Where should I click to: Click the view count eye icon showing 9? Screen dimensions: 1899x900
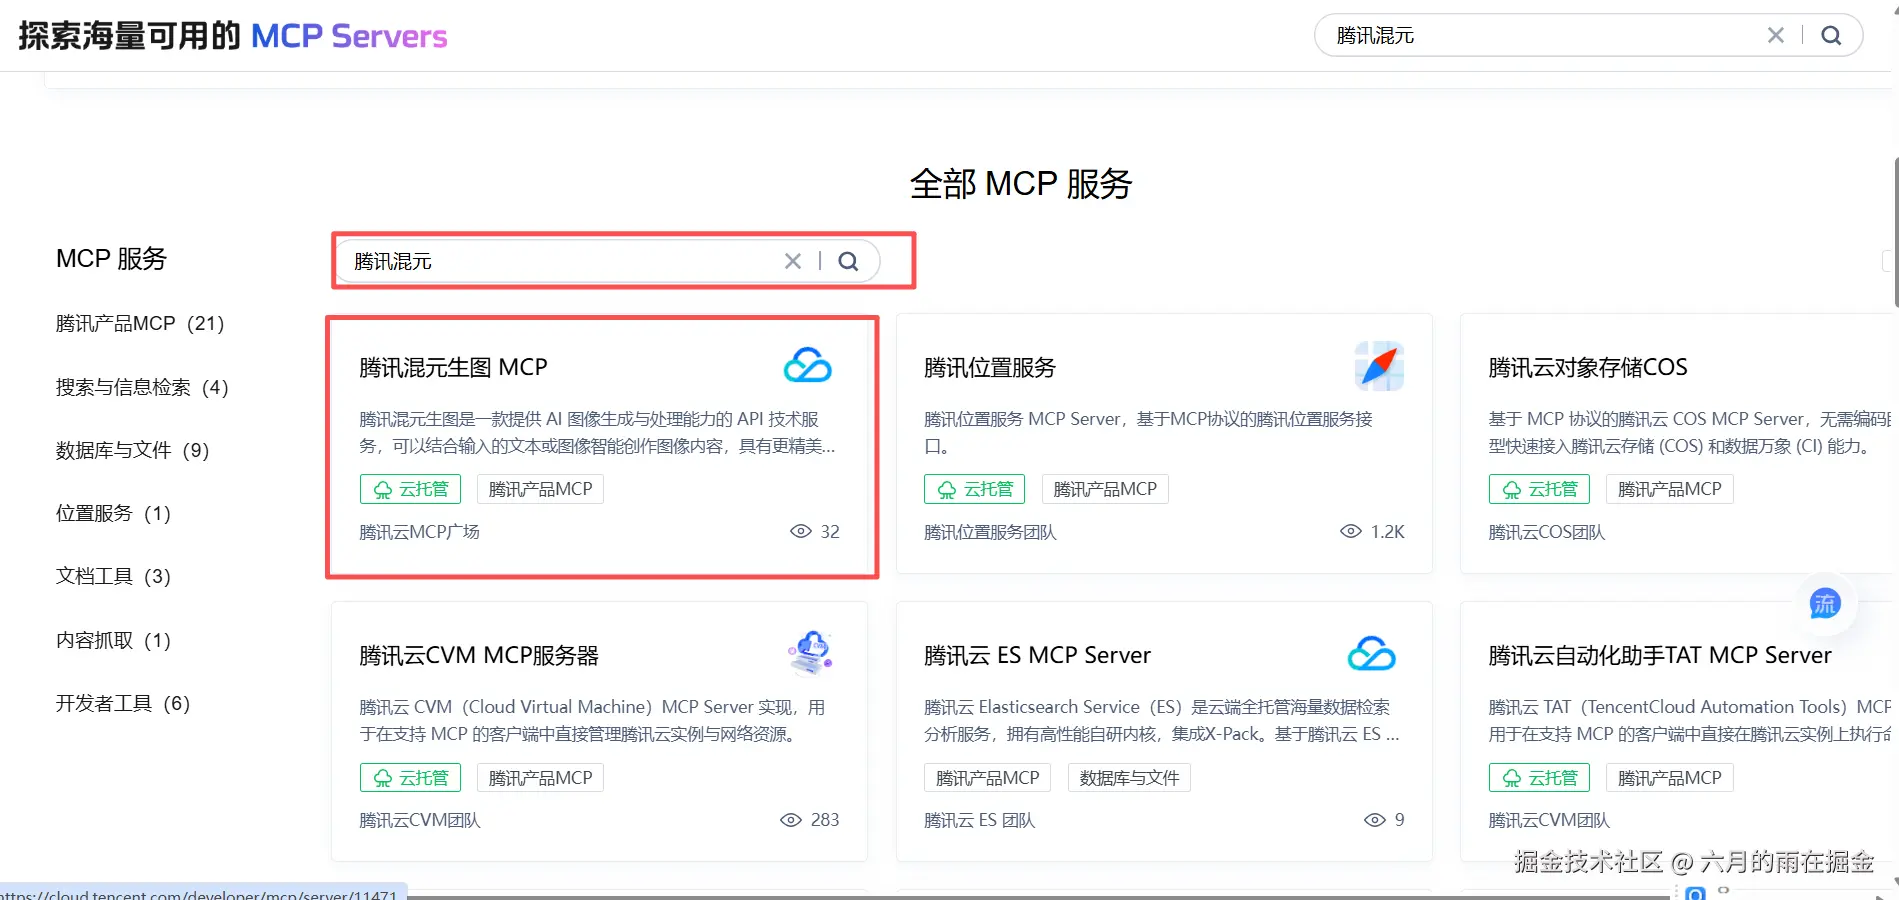point(1375,820)
